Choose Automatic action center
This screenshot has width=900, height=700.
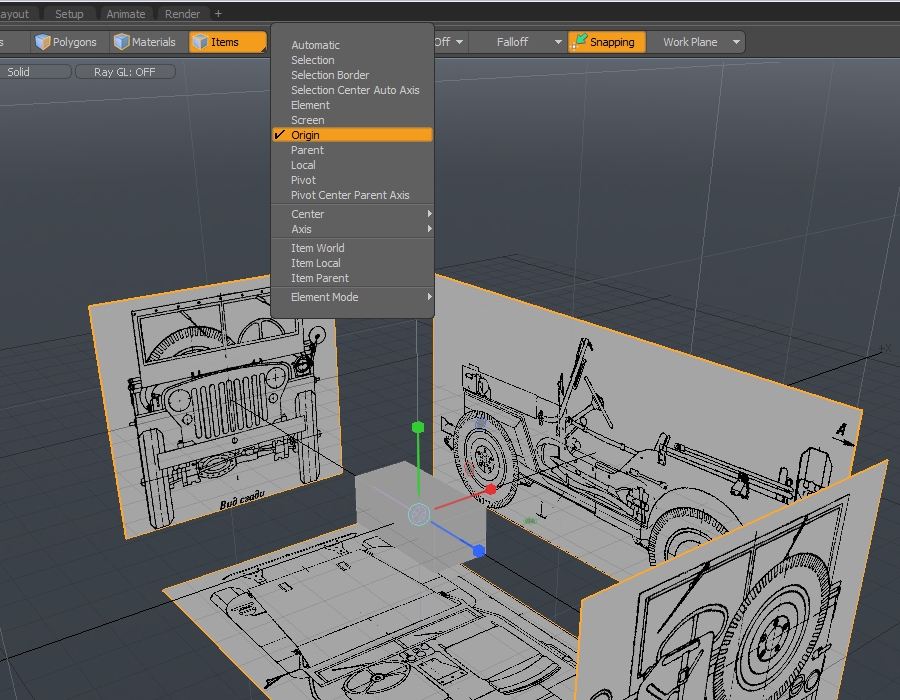(x=352, y=45)
